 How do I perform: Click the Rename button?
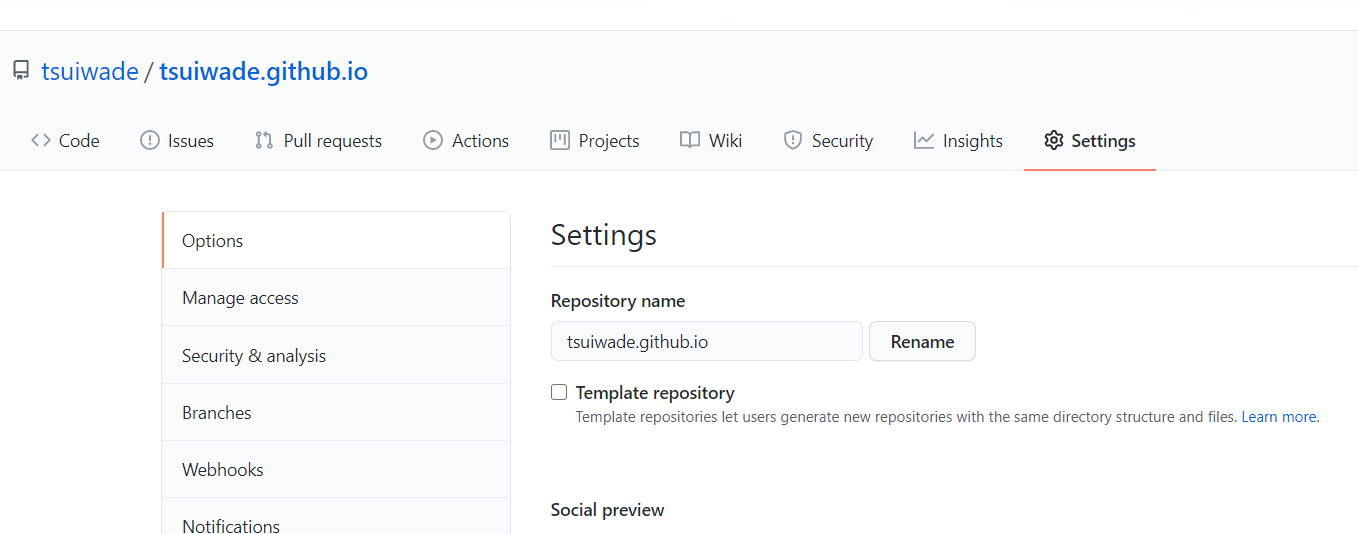pyautogui.click(x=922, y=341)
